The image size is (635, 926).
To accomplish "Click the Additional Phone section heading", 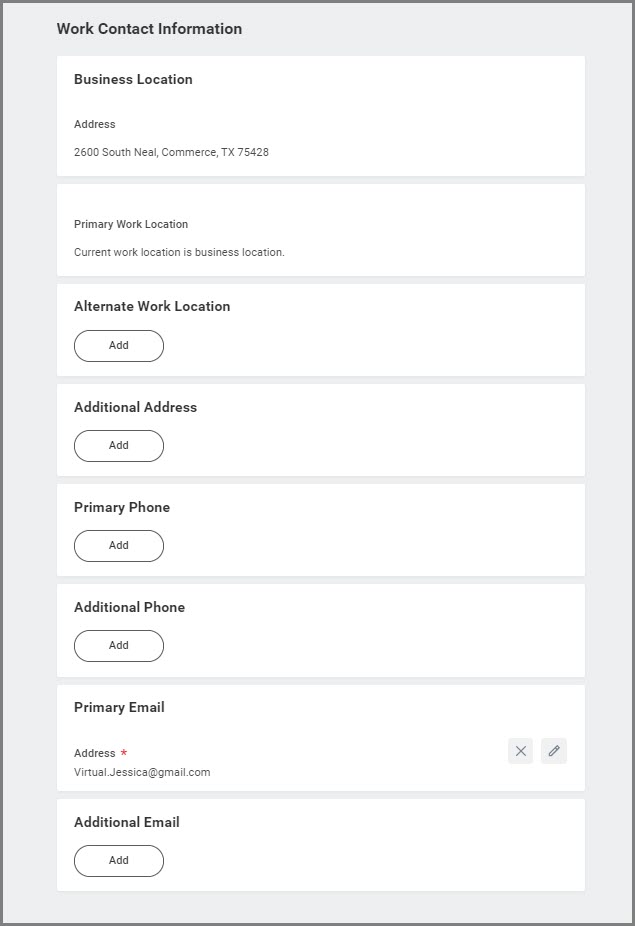I will (129, 608).
